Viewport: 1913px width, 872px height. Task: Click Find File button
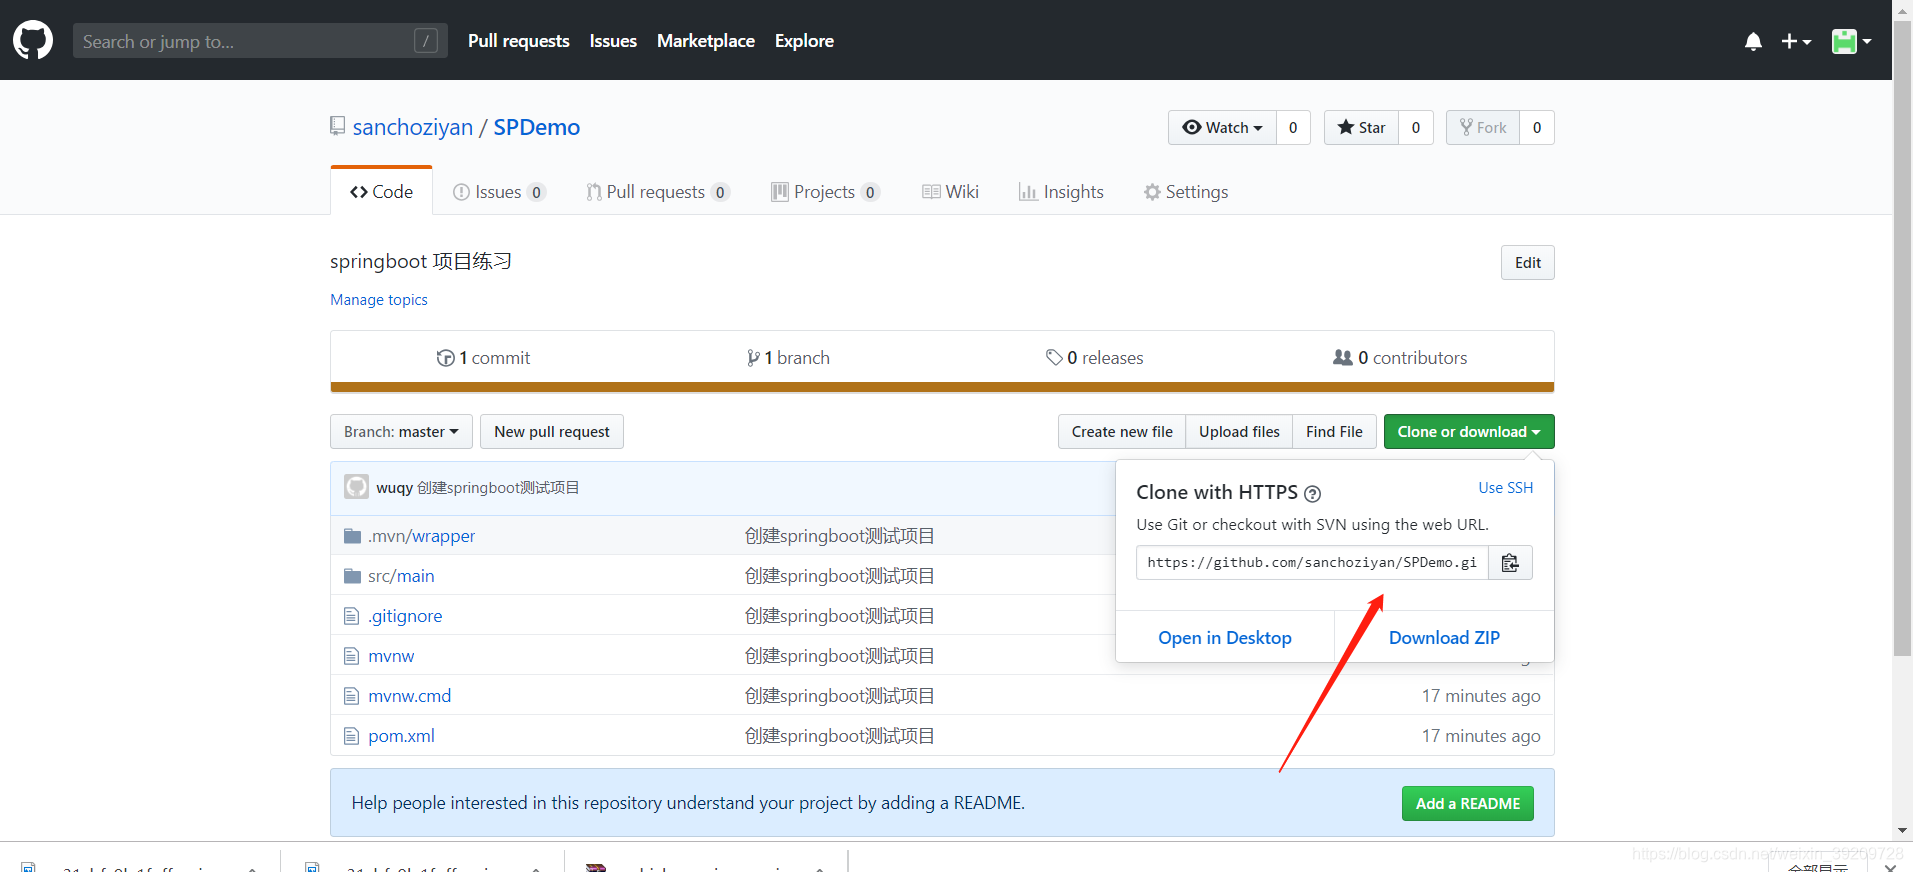[x=1334, y=432]
